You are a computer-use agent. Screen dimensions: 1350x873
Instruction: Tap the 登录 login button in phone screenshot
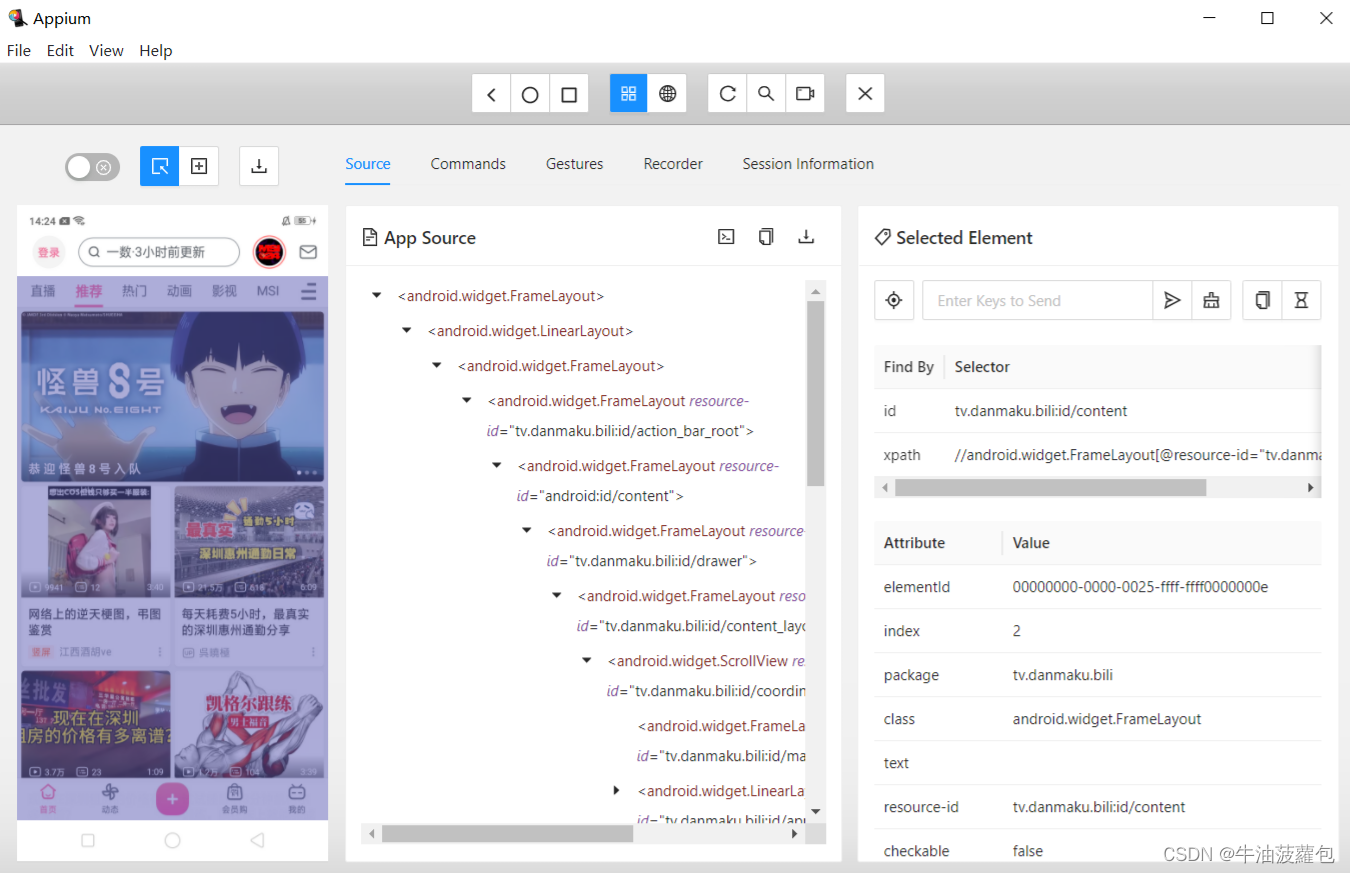pyautogui.click(x=49, y=252)
